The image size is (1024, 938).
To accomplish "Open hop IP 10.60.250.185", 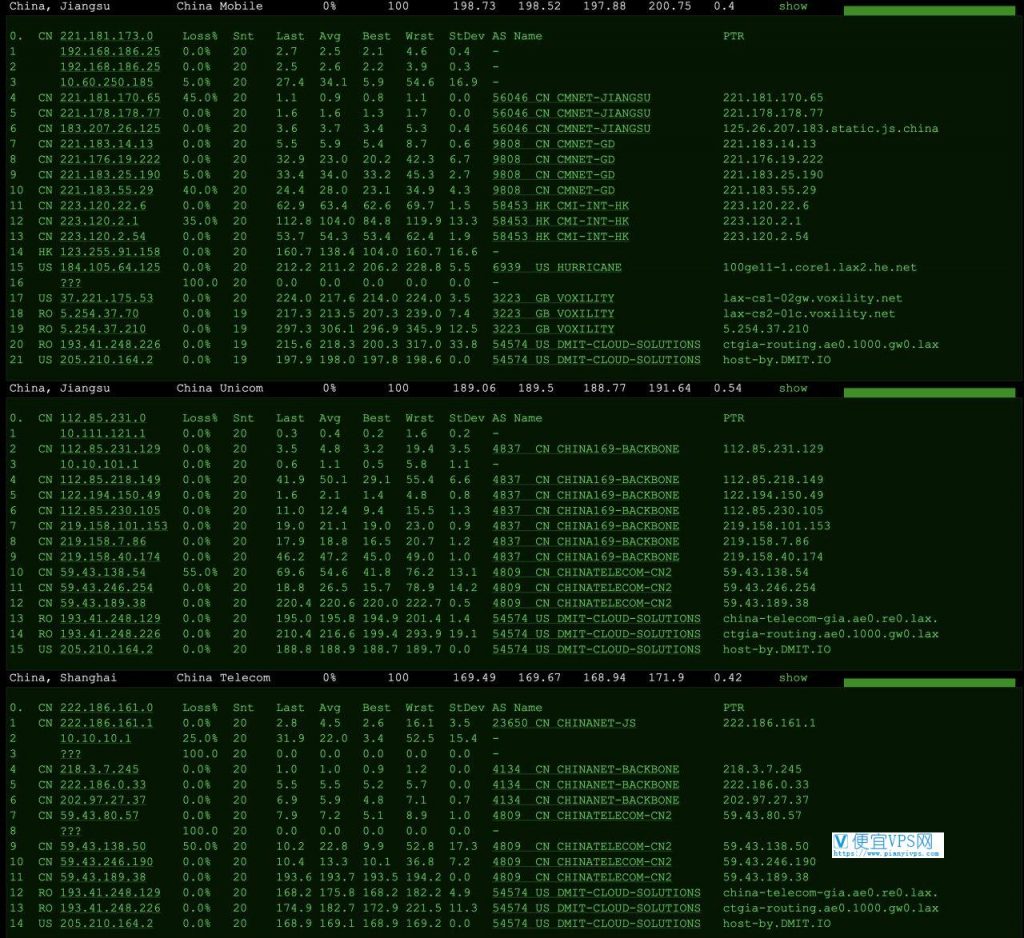I will 106,82.
